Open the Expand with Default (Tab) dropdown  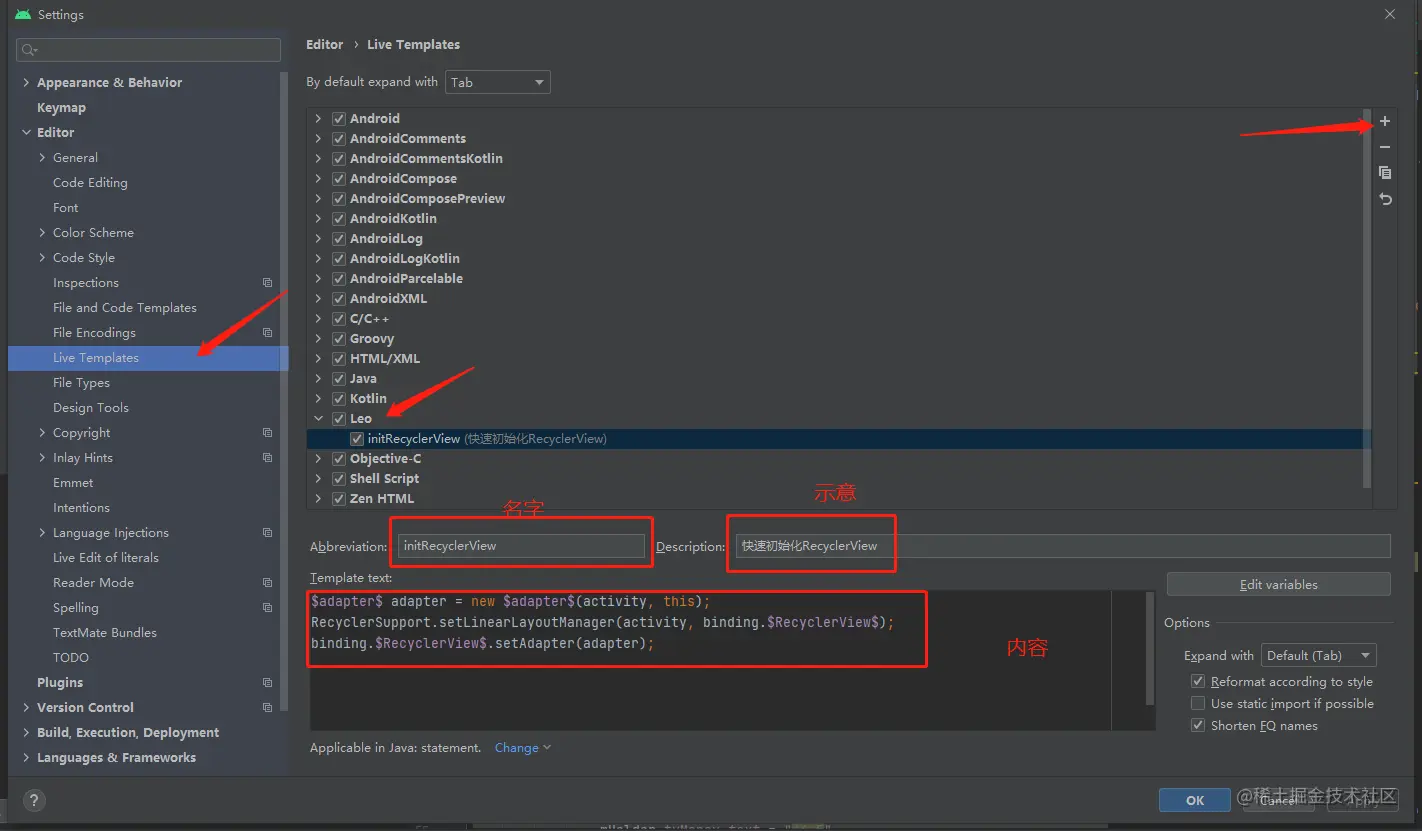[1319, 656]
